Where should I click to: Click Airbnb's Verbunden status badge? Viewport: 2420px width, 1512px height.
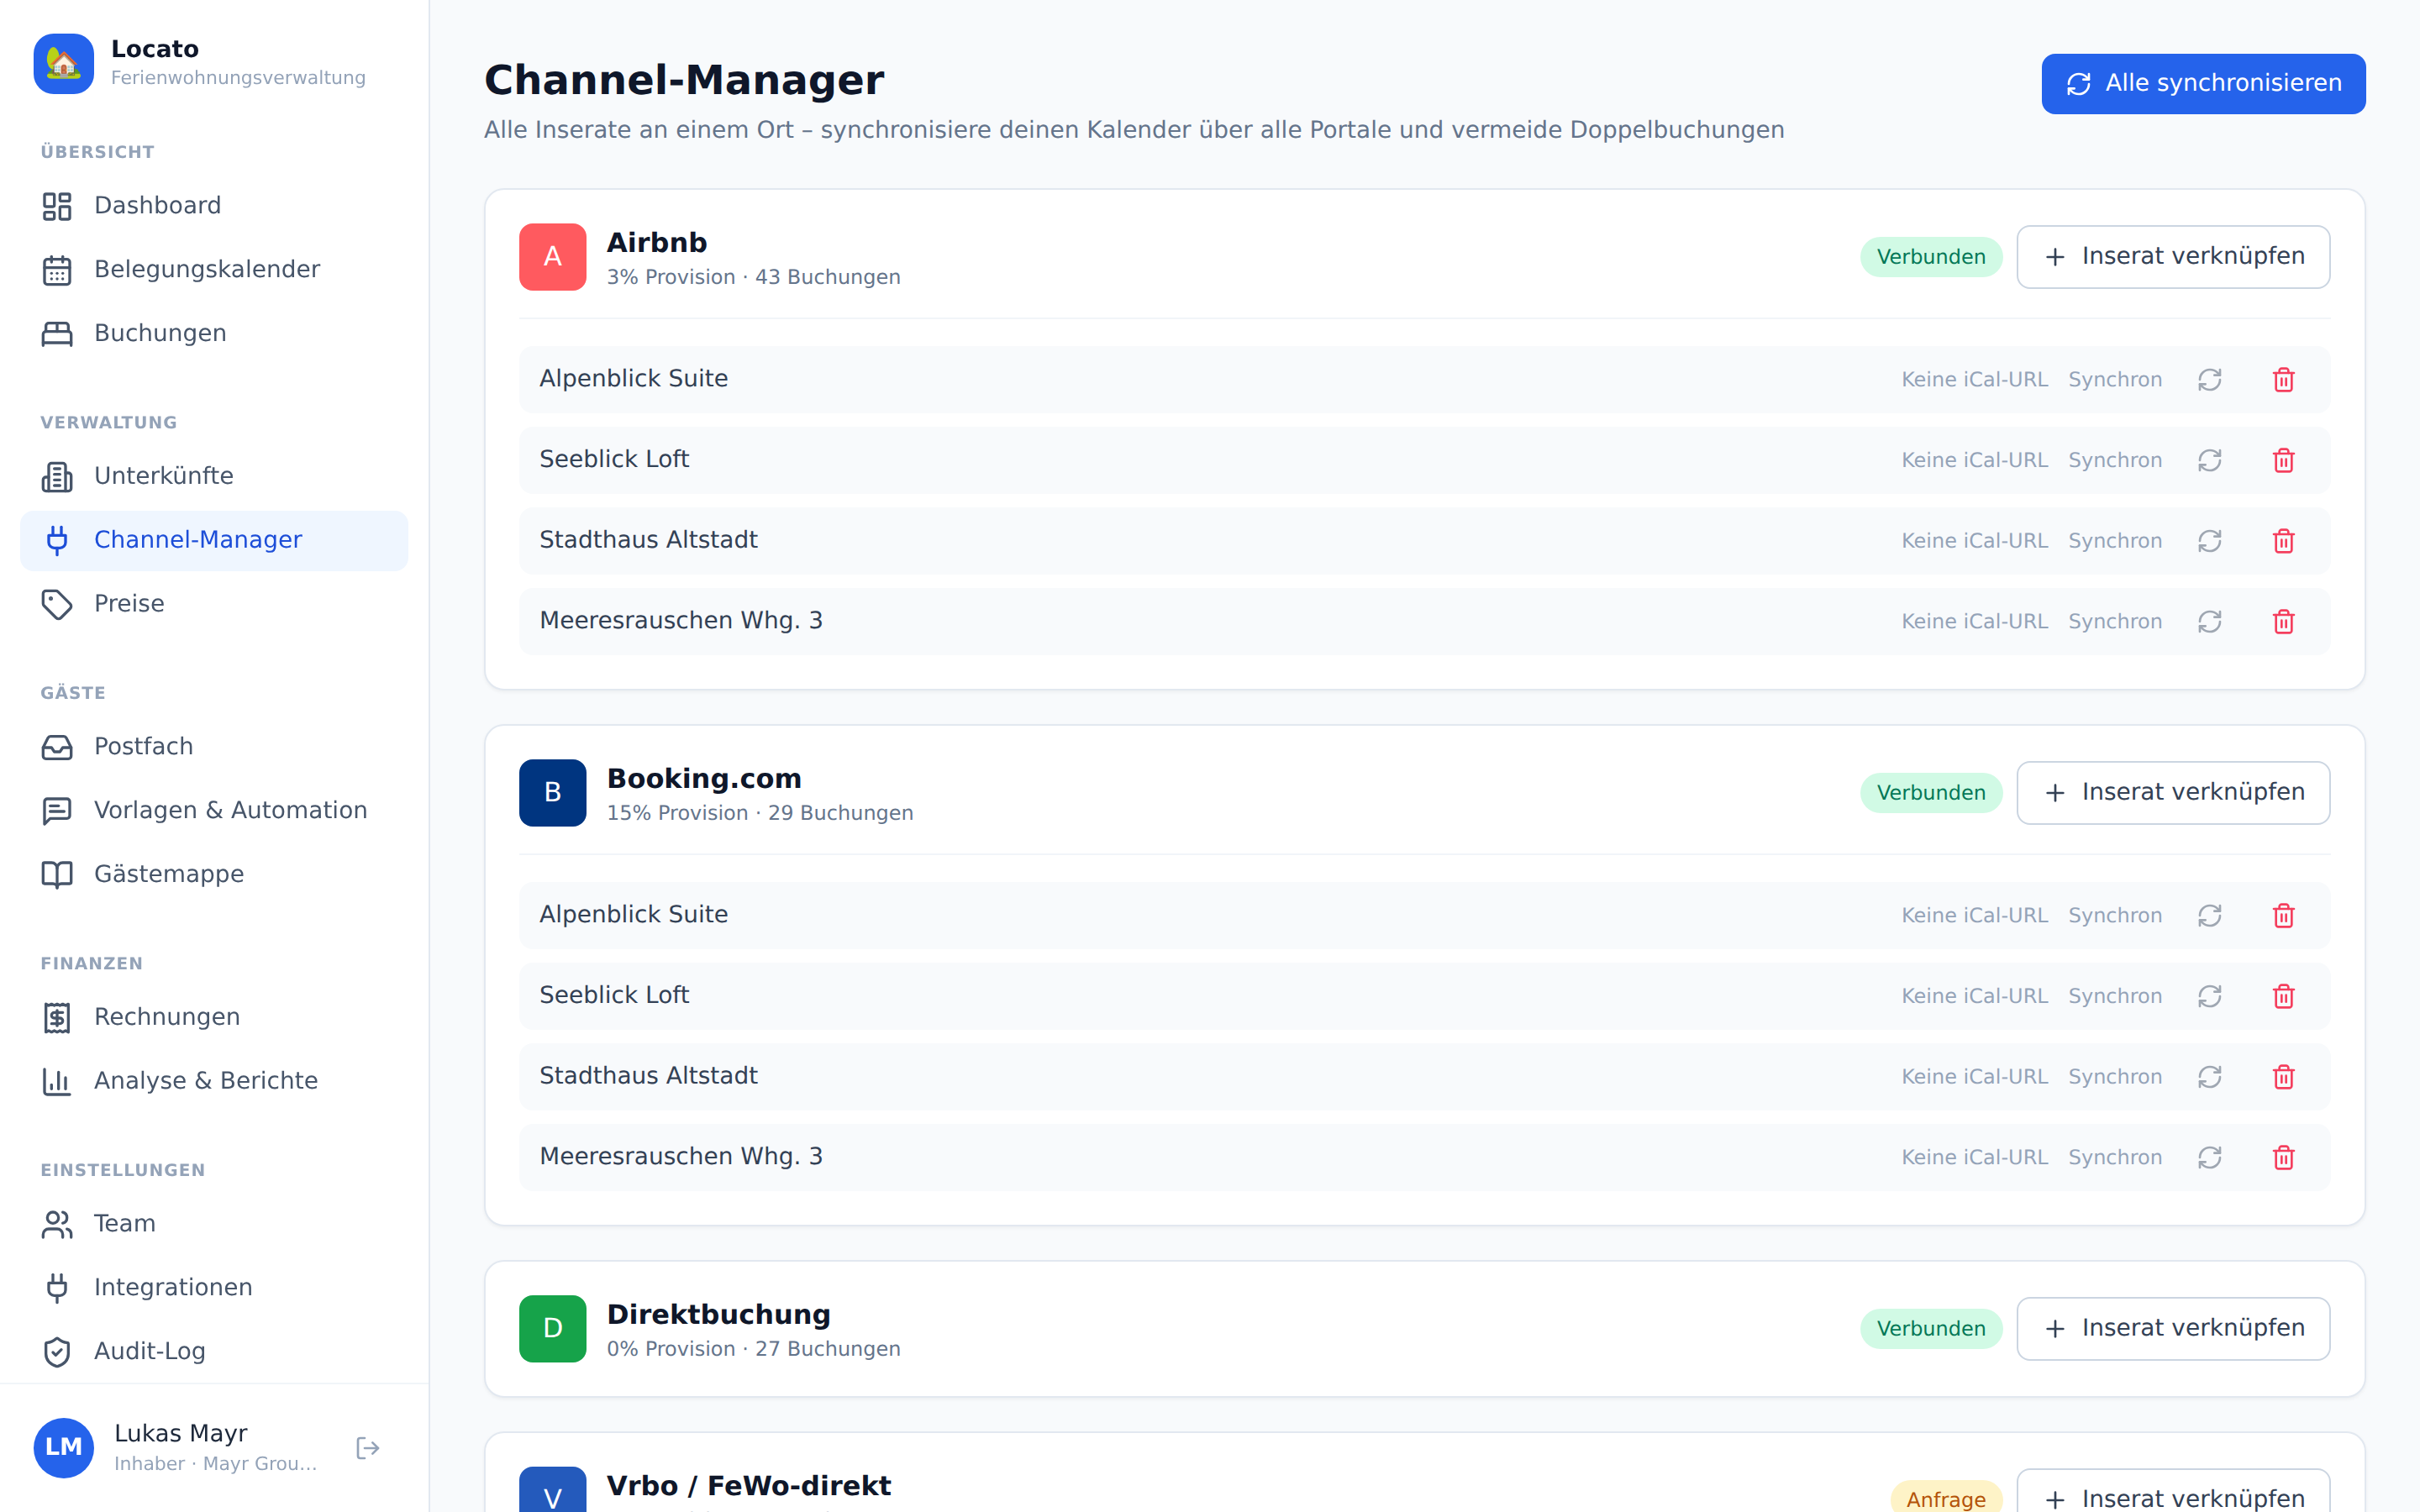pyautogui.click(x=1931, y=257)
